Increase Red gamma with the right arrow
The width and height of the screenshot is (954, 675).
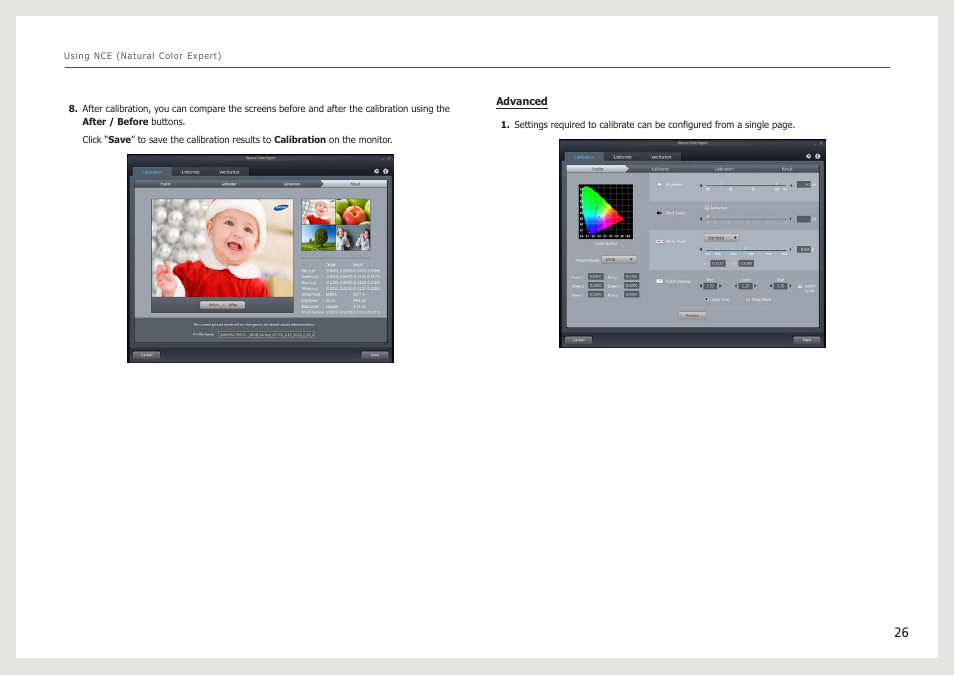(720, 286)
